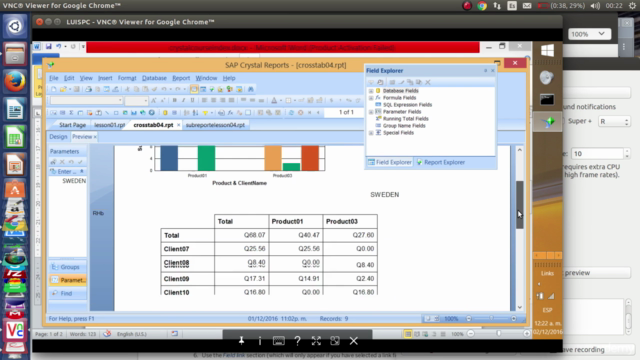Toggle Underline formatting in the formatting toolbar
Screen dimensions: 640x360
[192, 100]
